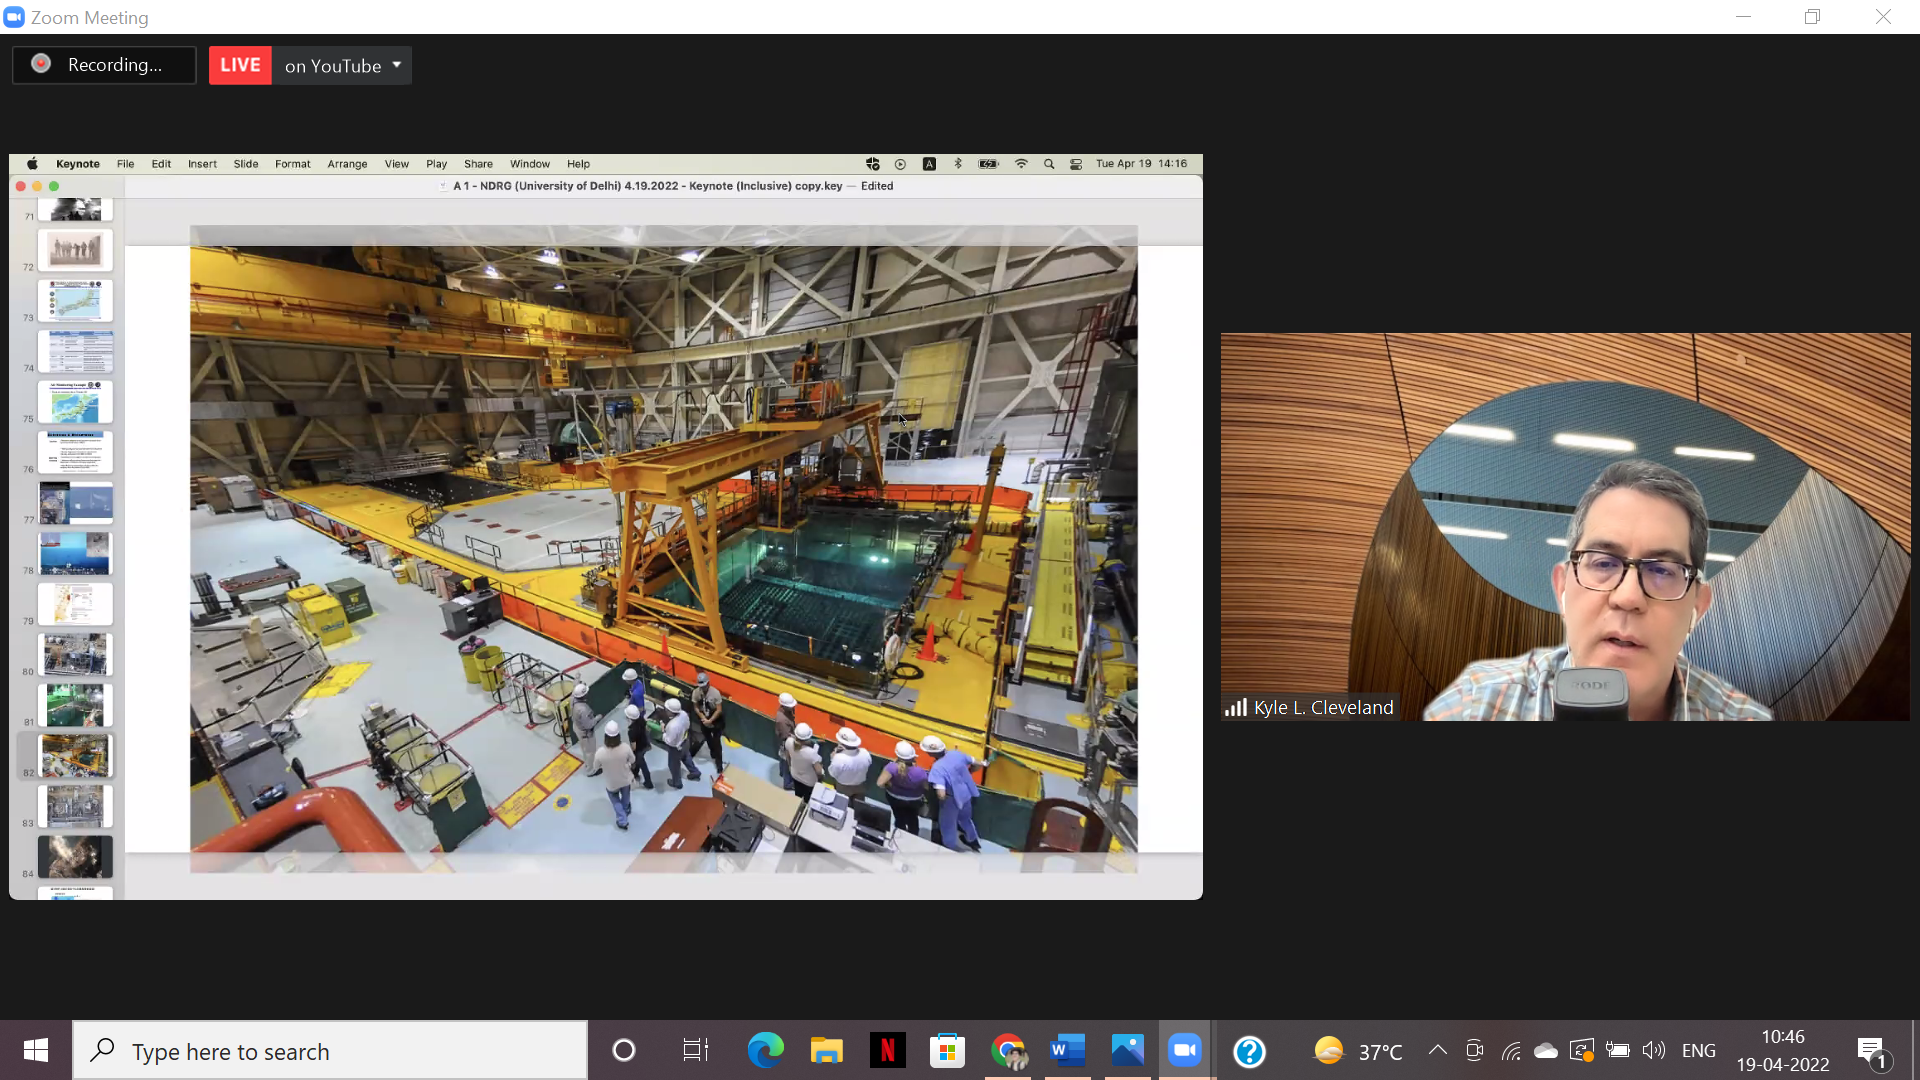The height and width of the screenshot is (1080, 1920).
Task: Open the weather widget showing 37°C
Action: [x=1358, y=1051]
